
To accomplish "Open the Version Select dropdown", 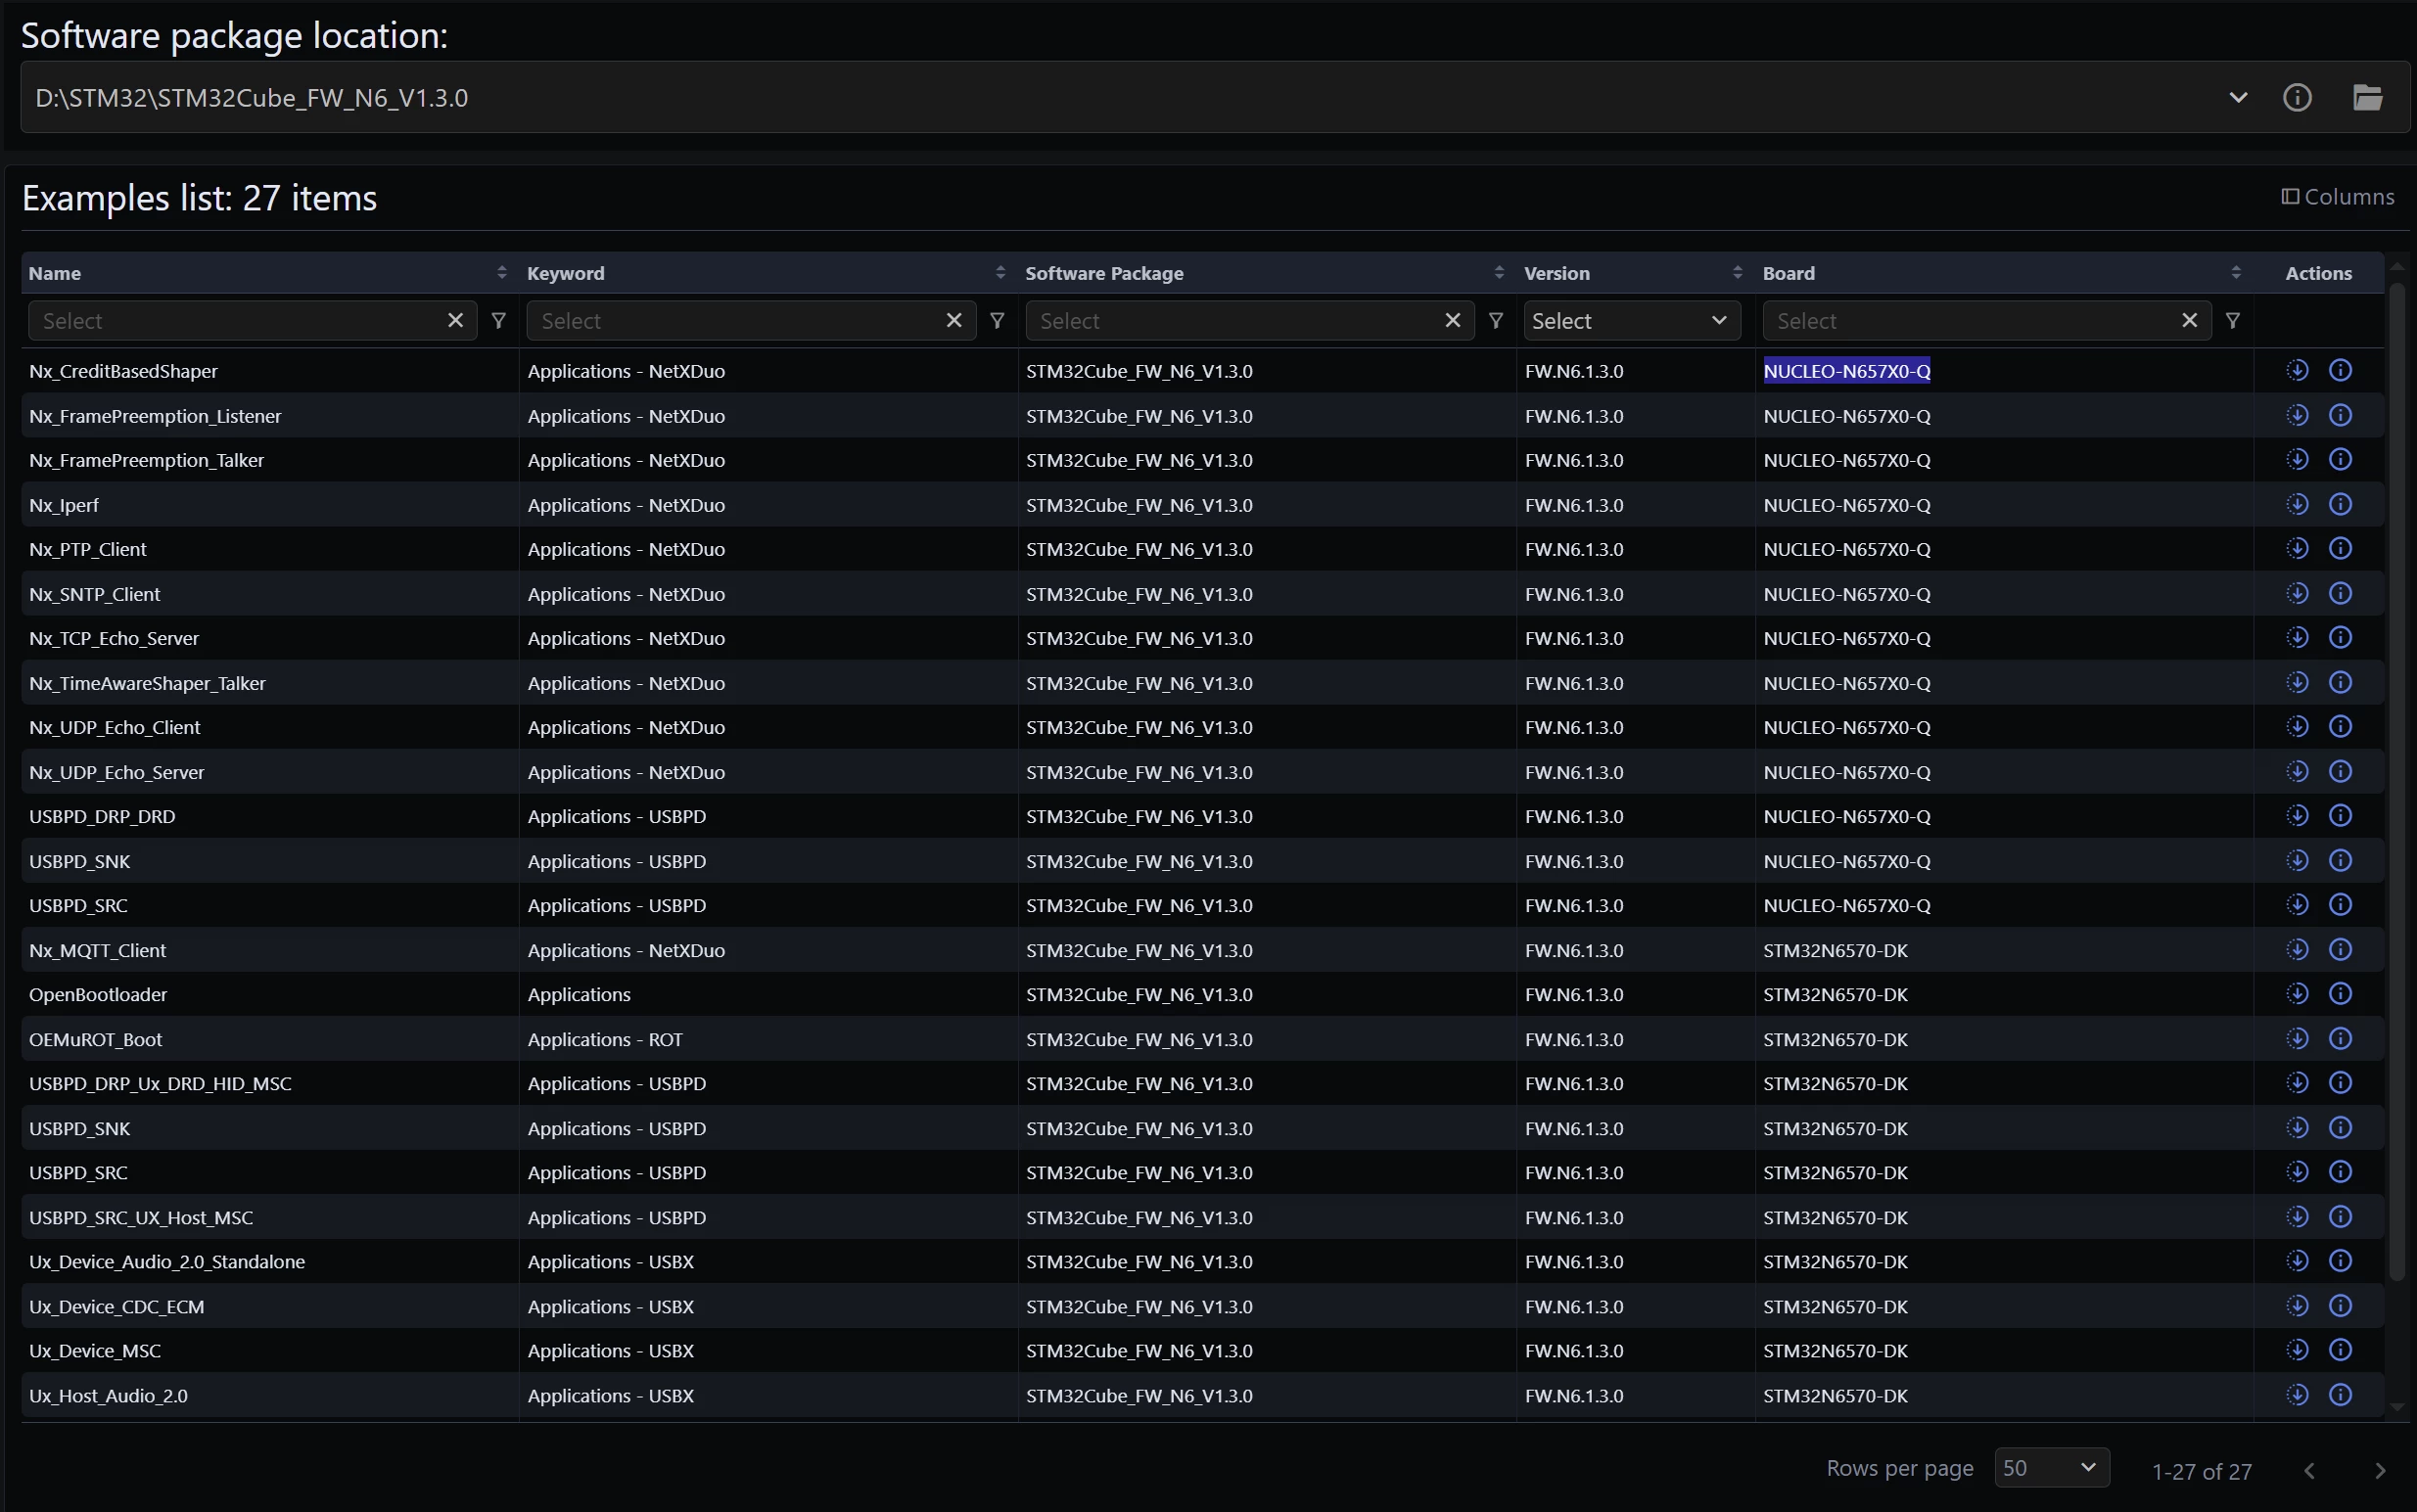I will click(1631, 321).
